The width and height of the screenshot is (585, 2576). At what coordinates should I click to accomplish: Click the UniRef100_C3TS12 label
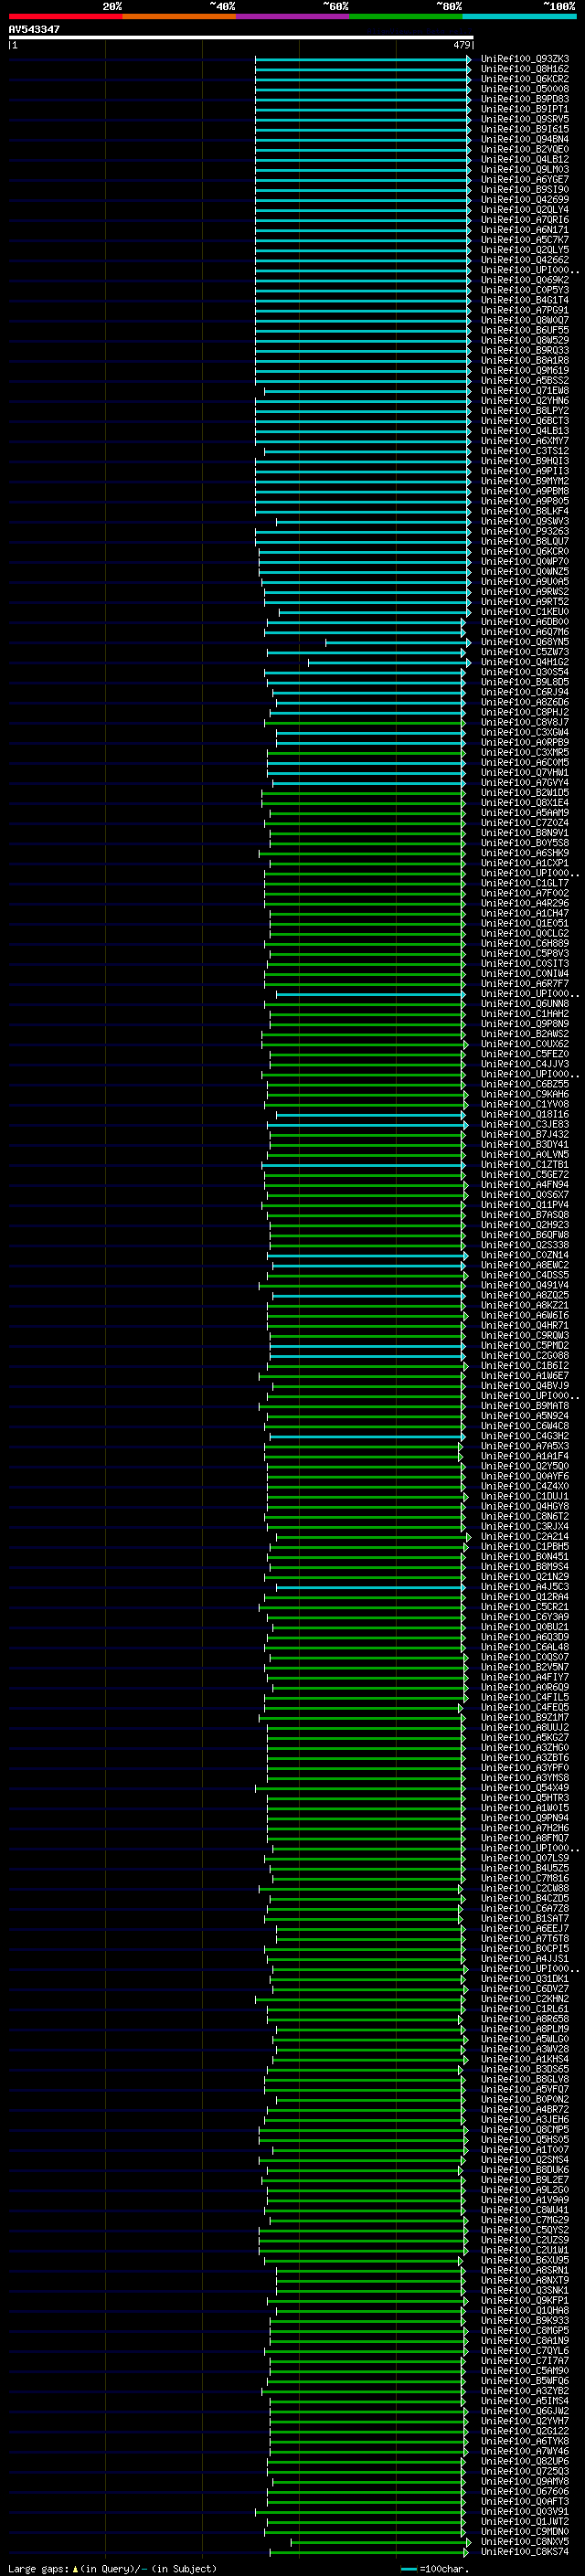click(525, 451)
